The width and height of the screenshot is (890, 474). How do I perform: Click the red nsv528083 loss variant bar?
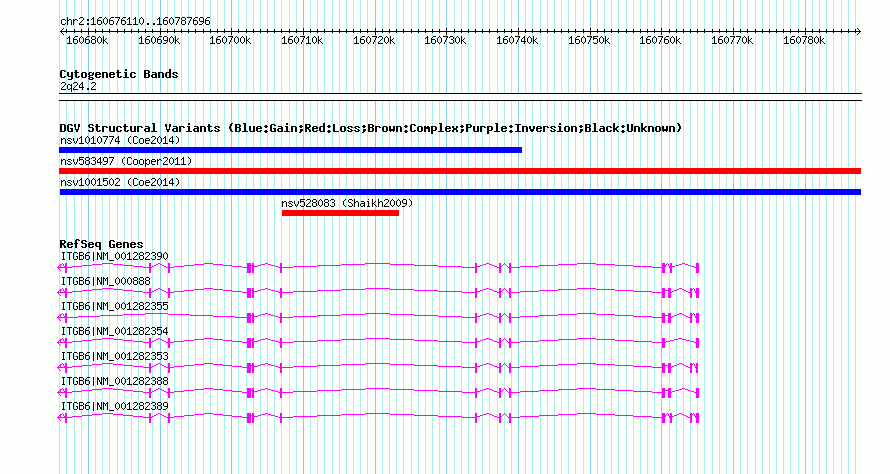pyautogui.click(x=341, y=213)
